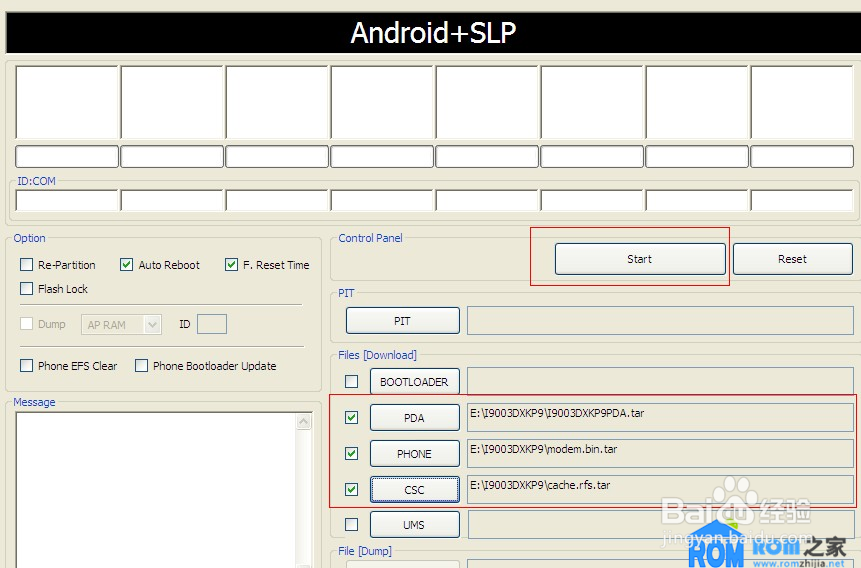Click the modem.bin.tar path field
This screenshot has height=568, width=861.
660,453
